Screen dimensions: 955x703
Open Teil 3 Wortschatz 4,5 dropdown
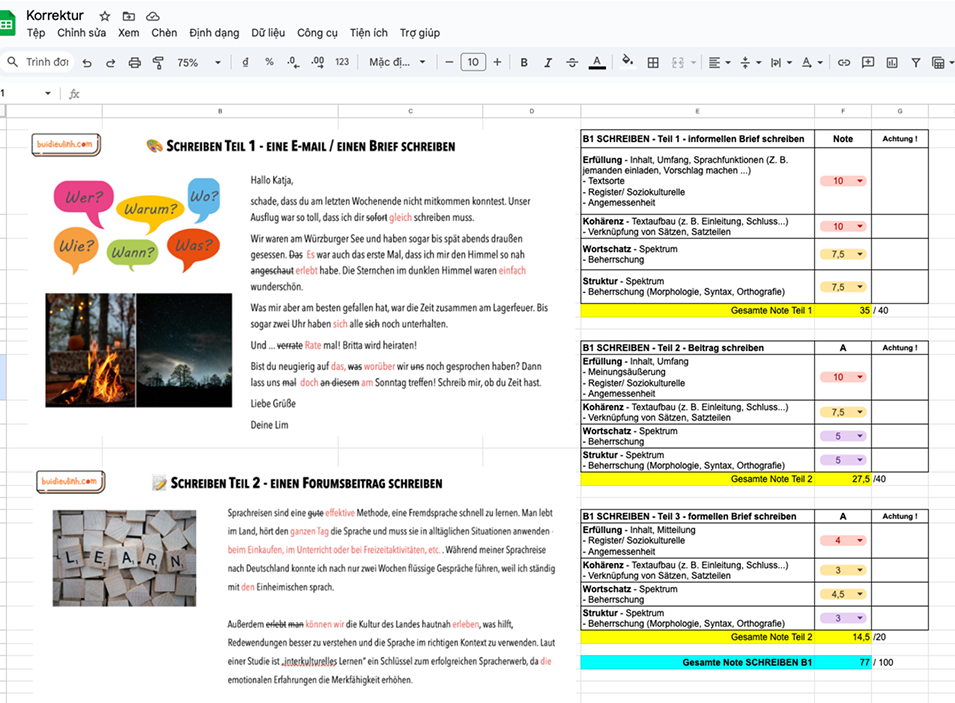pos(843,594)
